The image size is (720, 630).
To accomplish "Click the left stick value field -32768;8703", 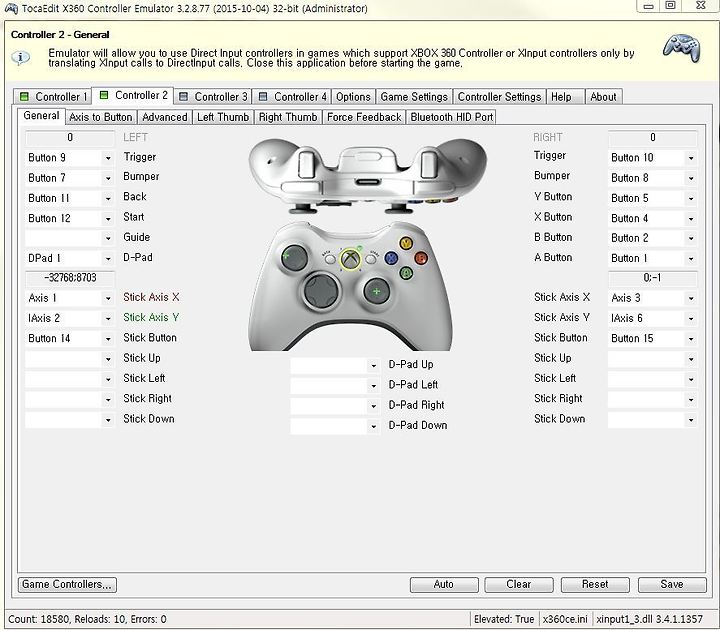I will (70, 278).
